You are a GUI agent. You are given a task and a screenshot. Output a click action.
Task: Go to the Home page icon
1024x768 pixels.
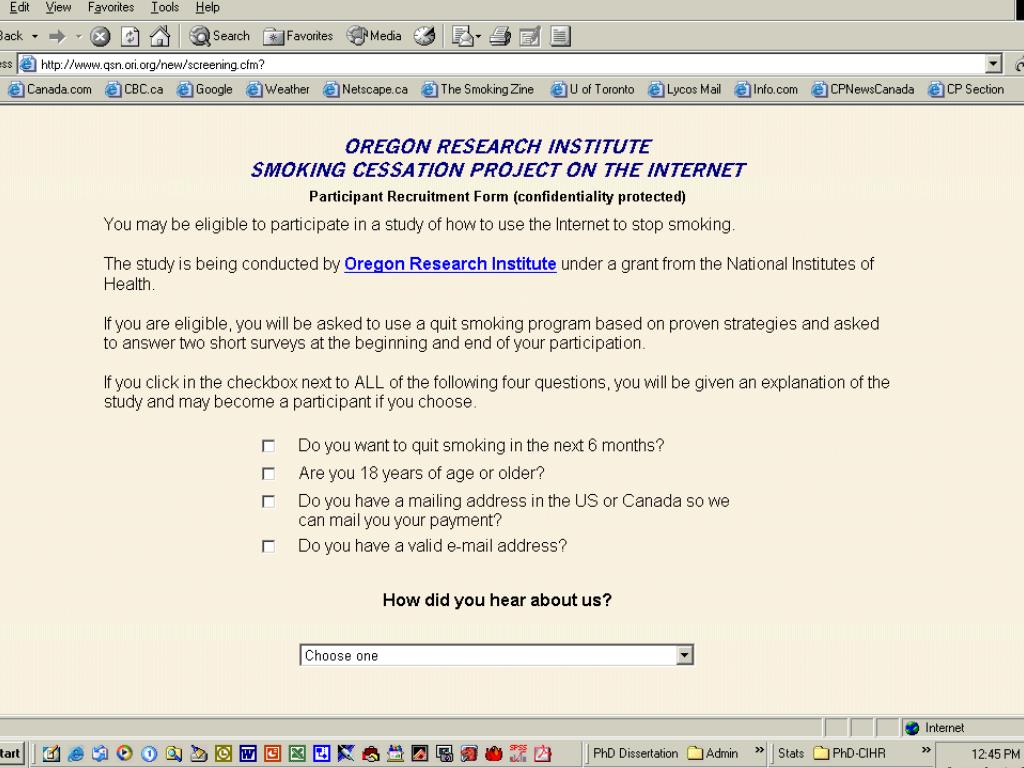160,36
